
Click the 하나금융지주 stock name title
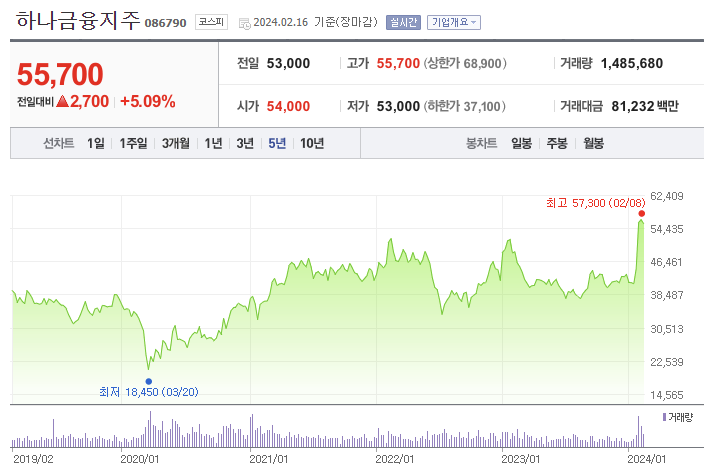tap(78, 21)
